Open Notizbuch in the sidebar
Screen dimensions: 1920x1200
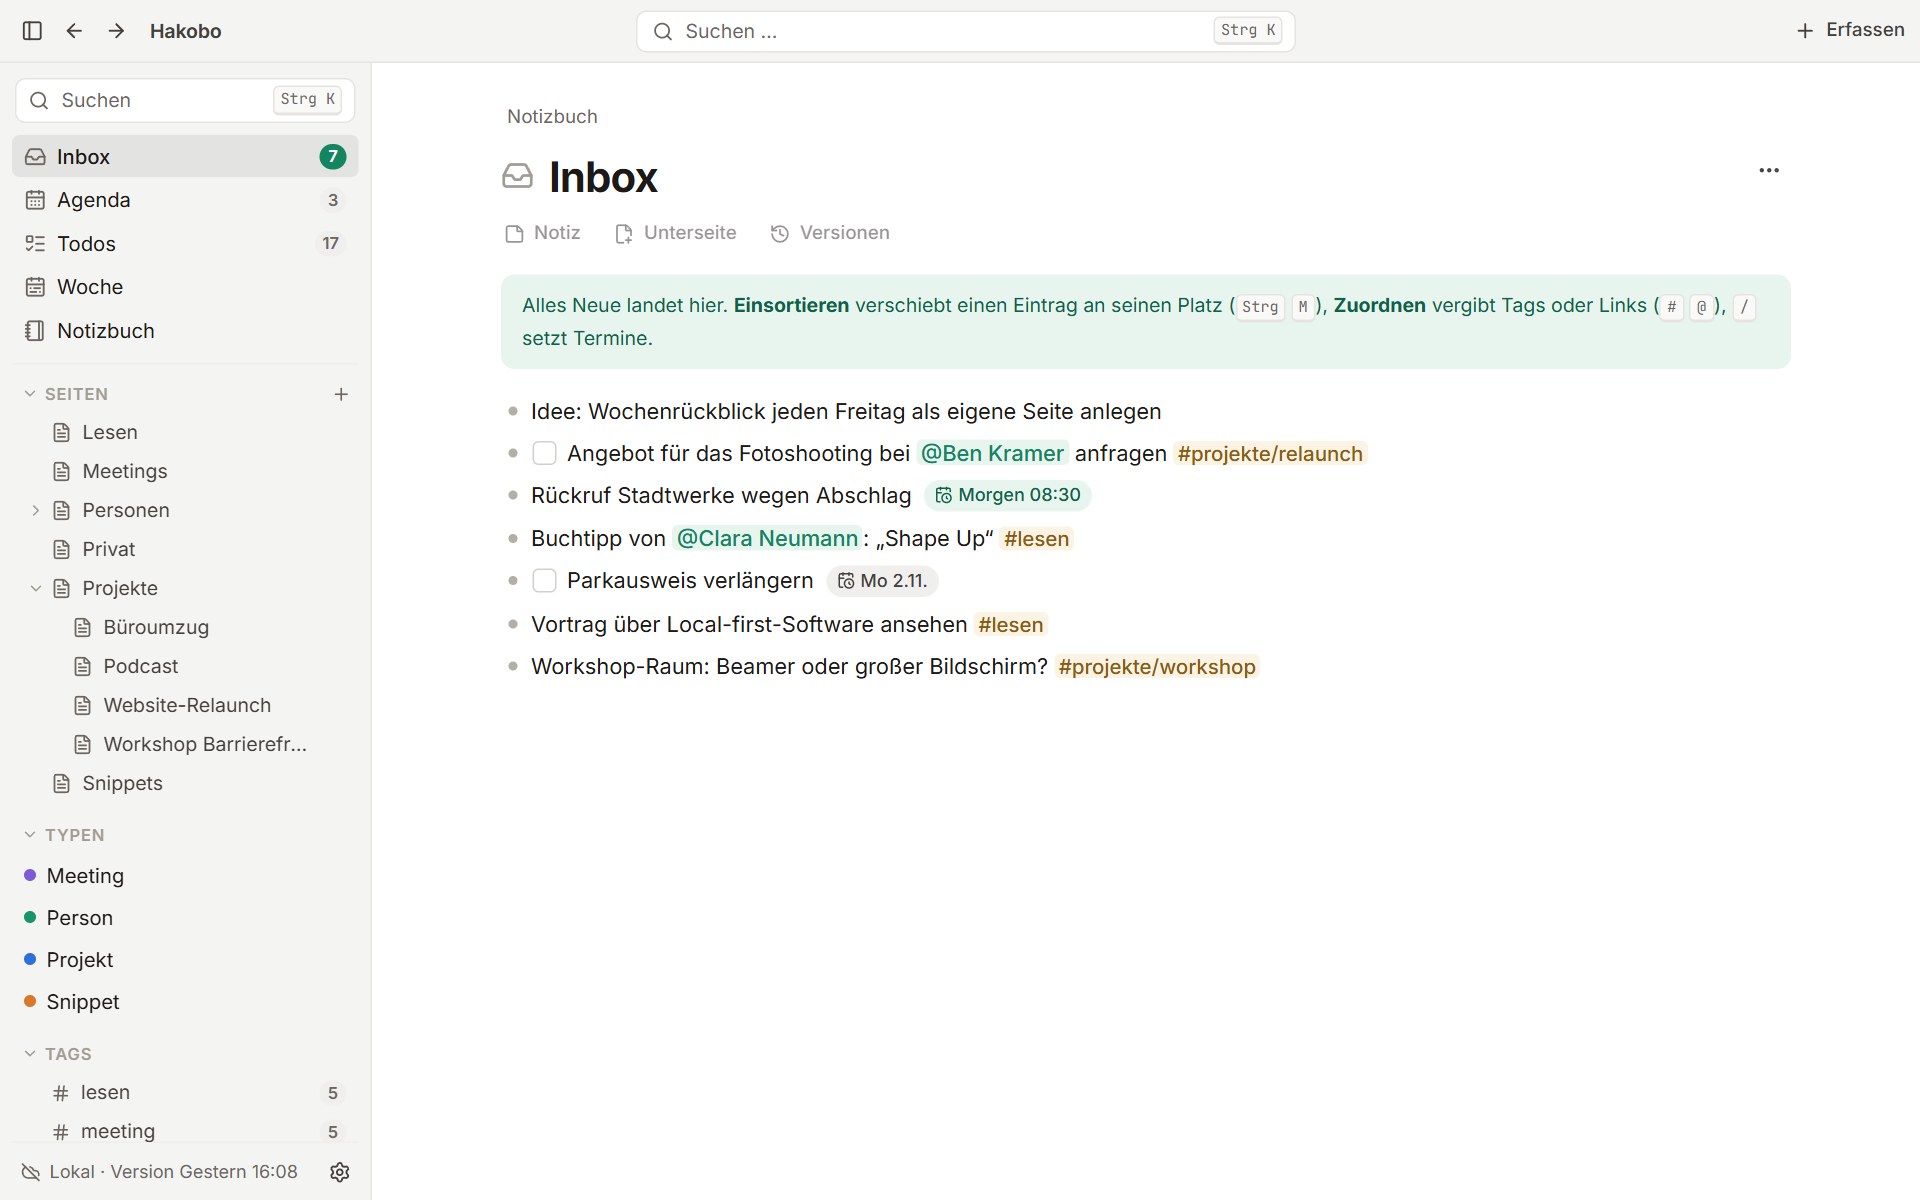185,331
